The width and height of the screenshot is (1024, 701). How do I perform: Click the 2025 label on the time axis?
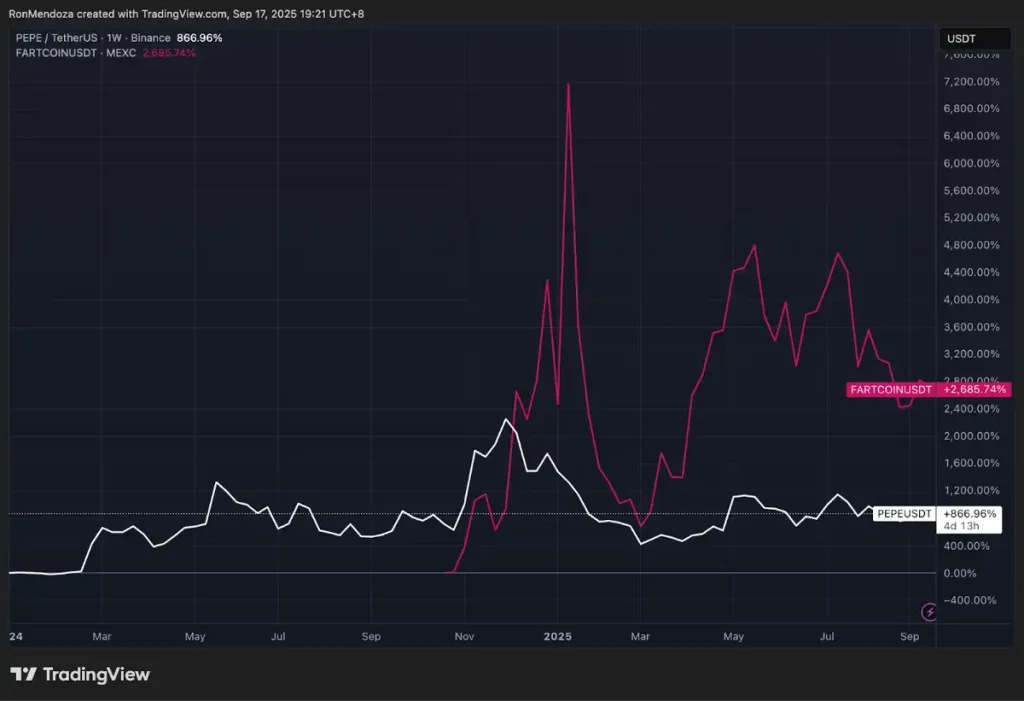coord(557,636)
